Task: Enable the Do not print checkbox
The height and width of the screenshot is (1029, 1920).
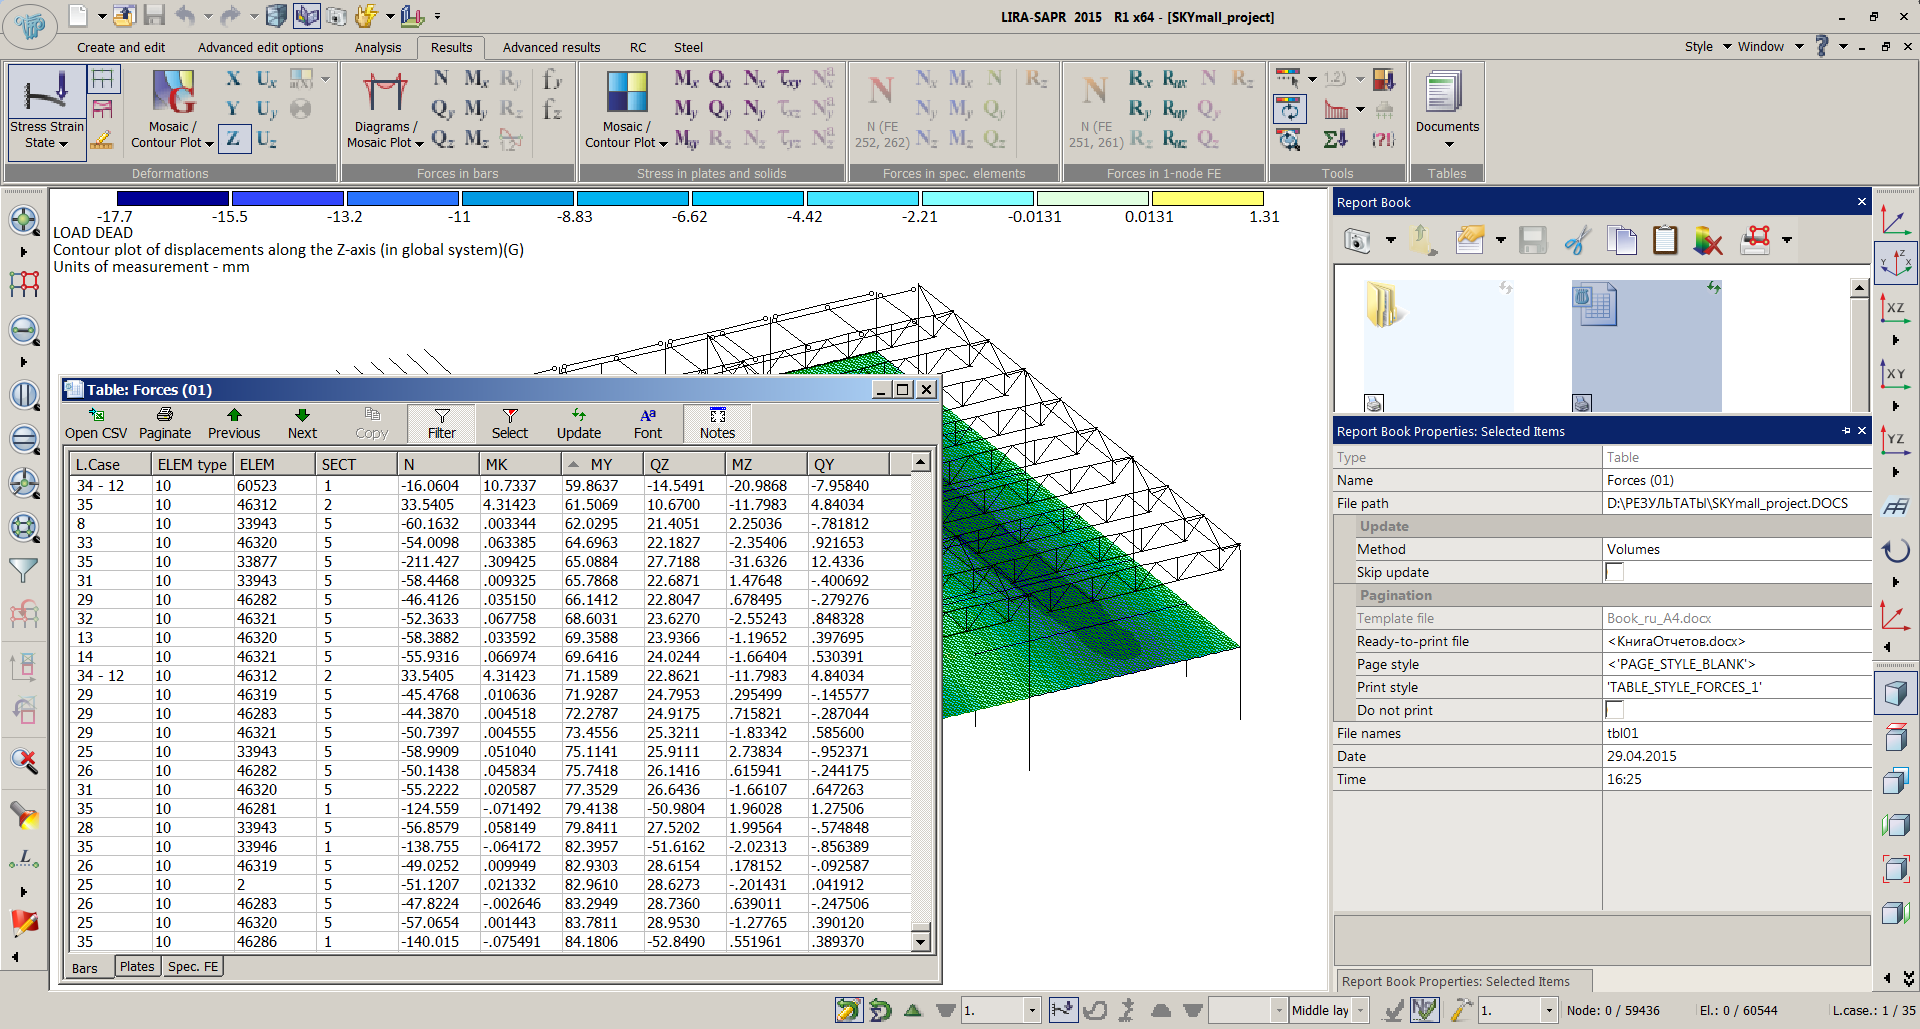Action: pyautogui.click(x=1614, y=710)
